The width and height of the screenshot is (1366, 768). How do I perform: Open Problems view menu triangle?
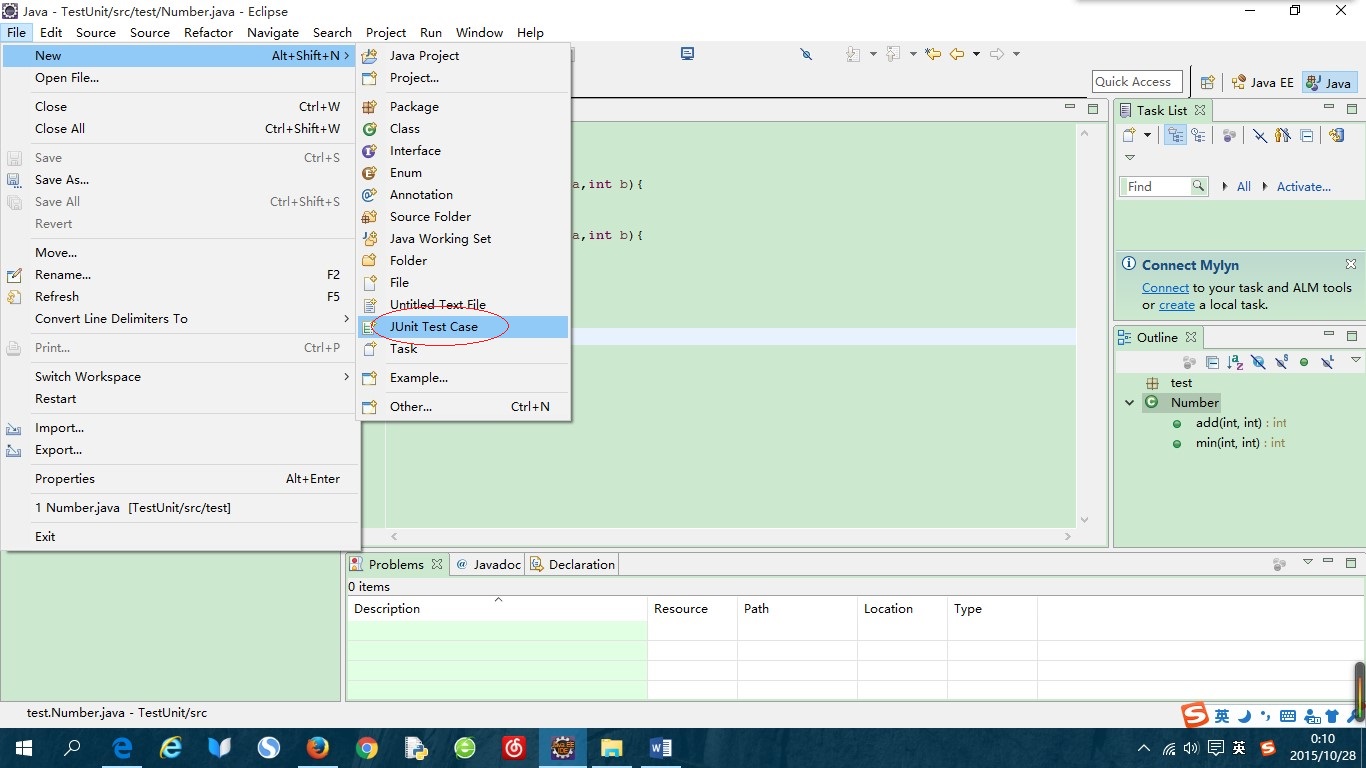[x=1307, y=563]
